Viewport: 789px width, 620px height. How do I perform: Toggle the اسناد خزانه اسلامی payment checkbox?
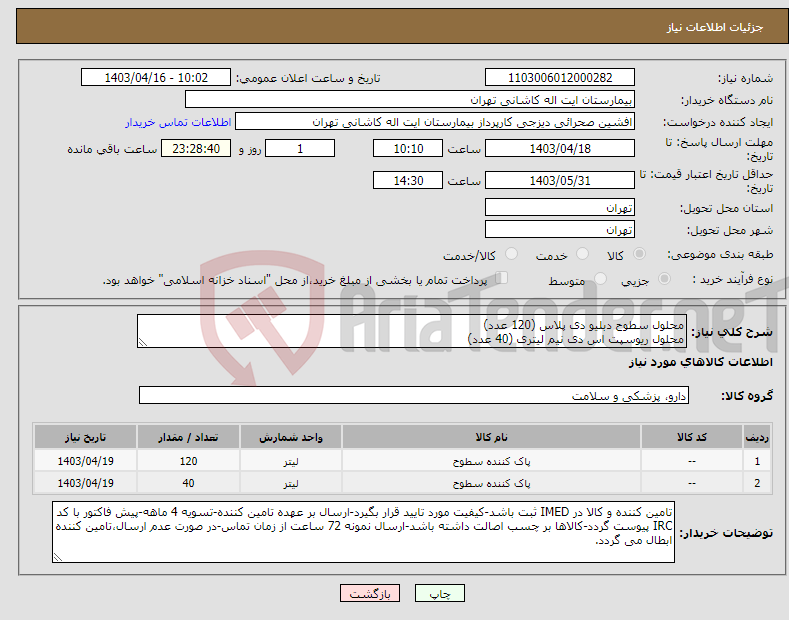[x=502, y=277]
